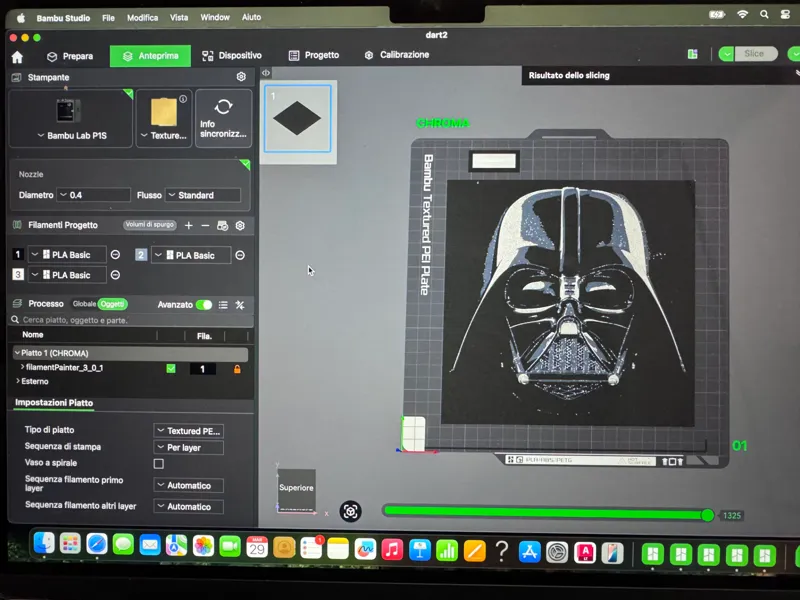Open the Modifica menu

tap(142, 17)
